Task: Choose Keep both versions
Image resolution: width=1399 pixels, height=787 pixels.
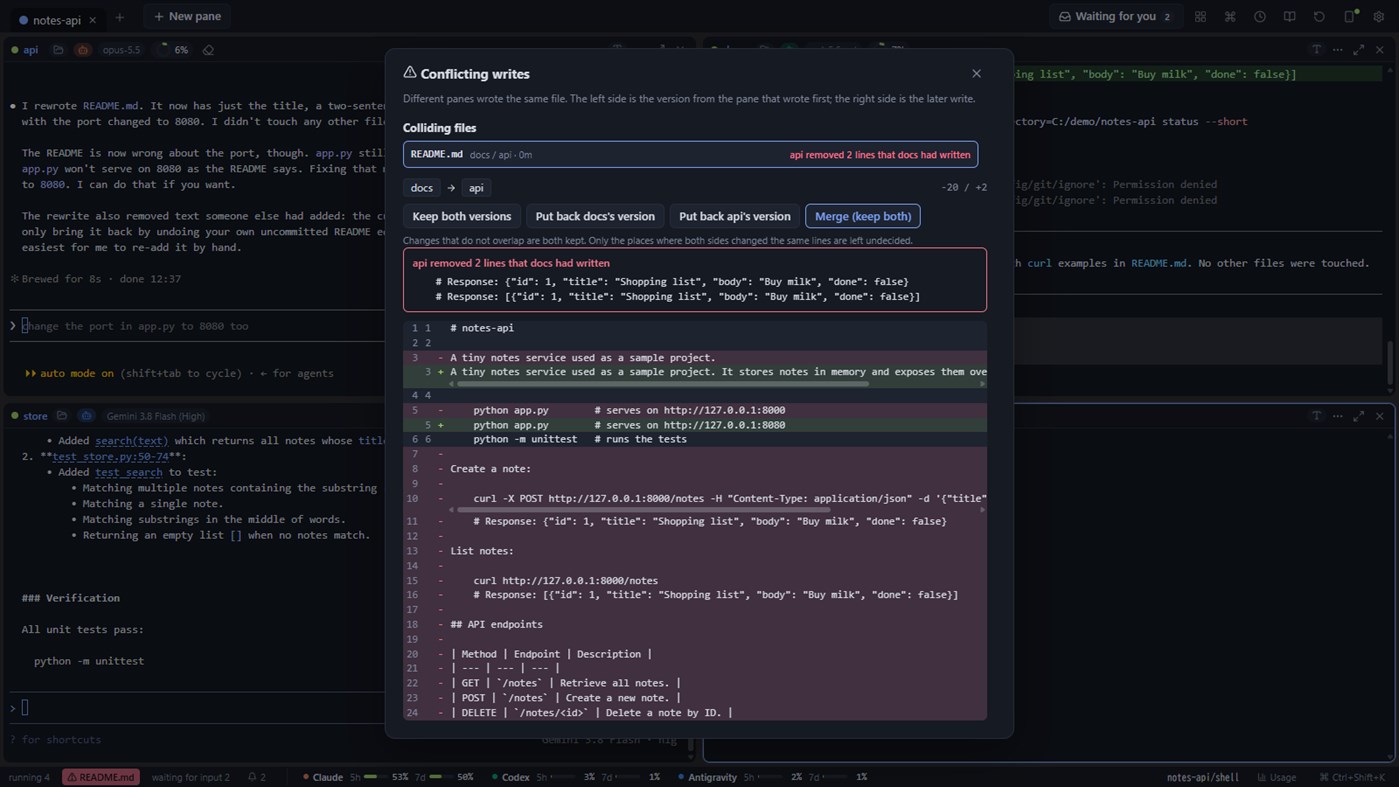Action: (x=461, y=216)
